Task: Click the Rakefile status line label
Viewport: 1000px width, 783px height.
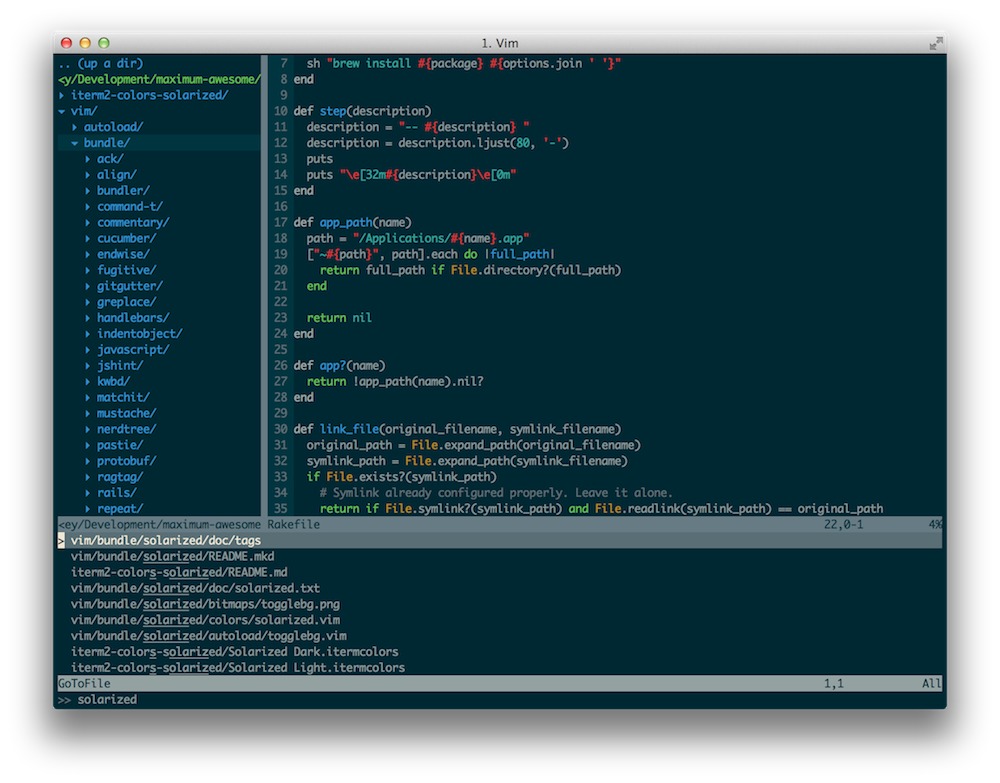Action: (293, 525)
